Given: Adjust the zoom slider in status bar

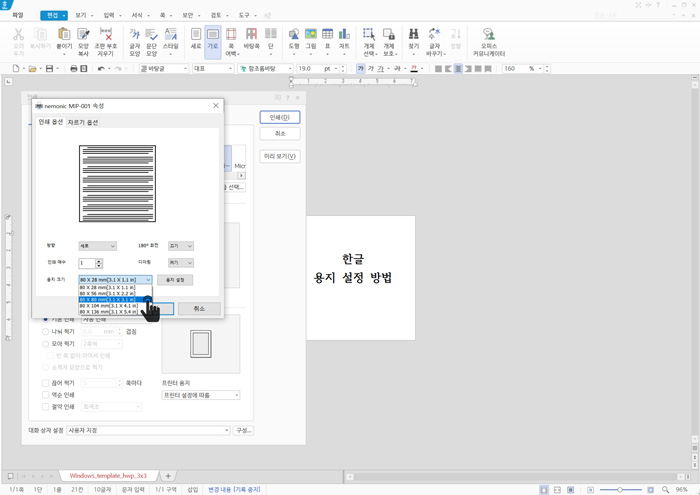Looking at the screenshot, I should [620, 490].
